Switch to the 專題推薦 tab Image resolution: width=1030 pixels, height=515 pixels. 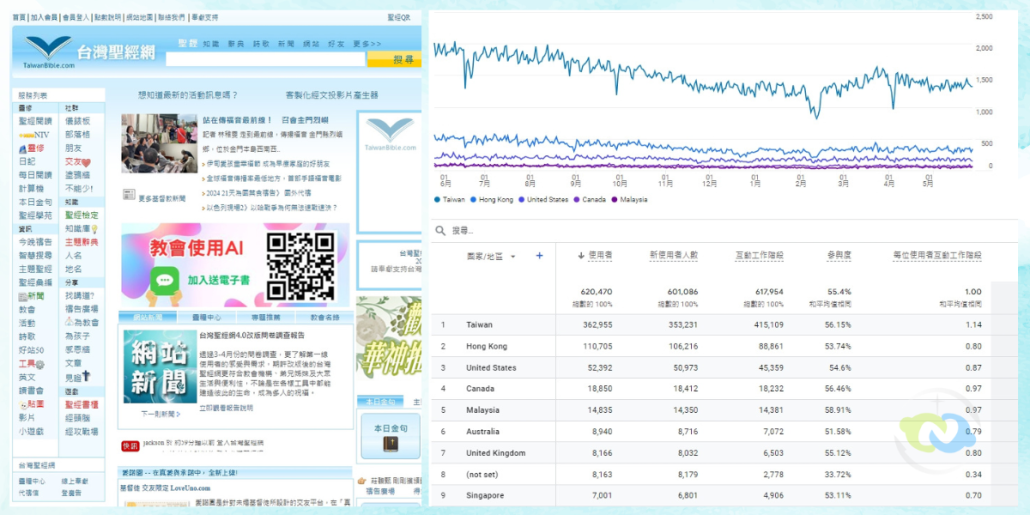tap(264, 317)
